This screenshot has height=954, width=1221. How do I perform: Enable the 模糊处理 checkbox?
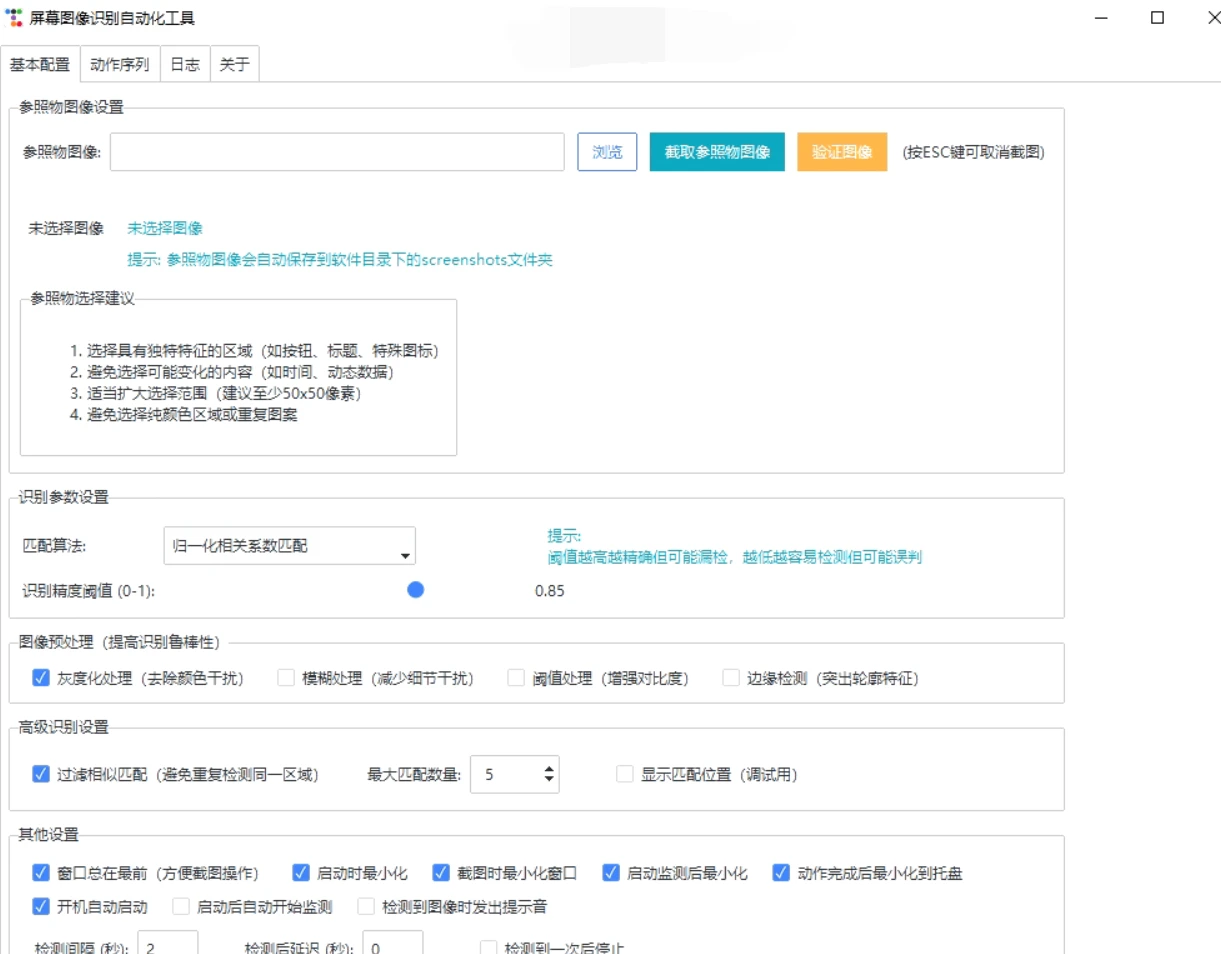coord(286,678)
